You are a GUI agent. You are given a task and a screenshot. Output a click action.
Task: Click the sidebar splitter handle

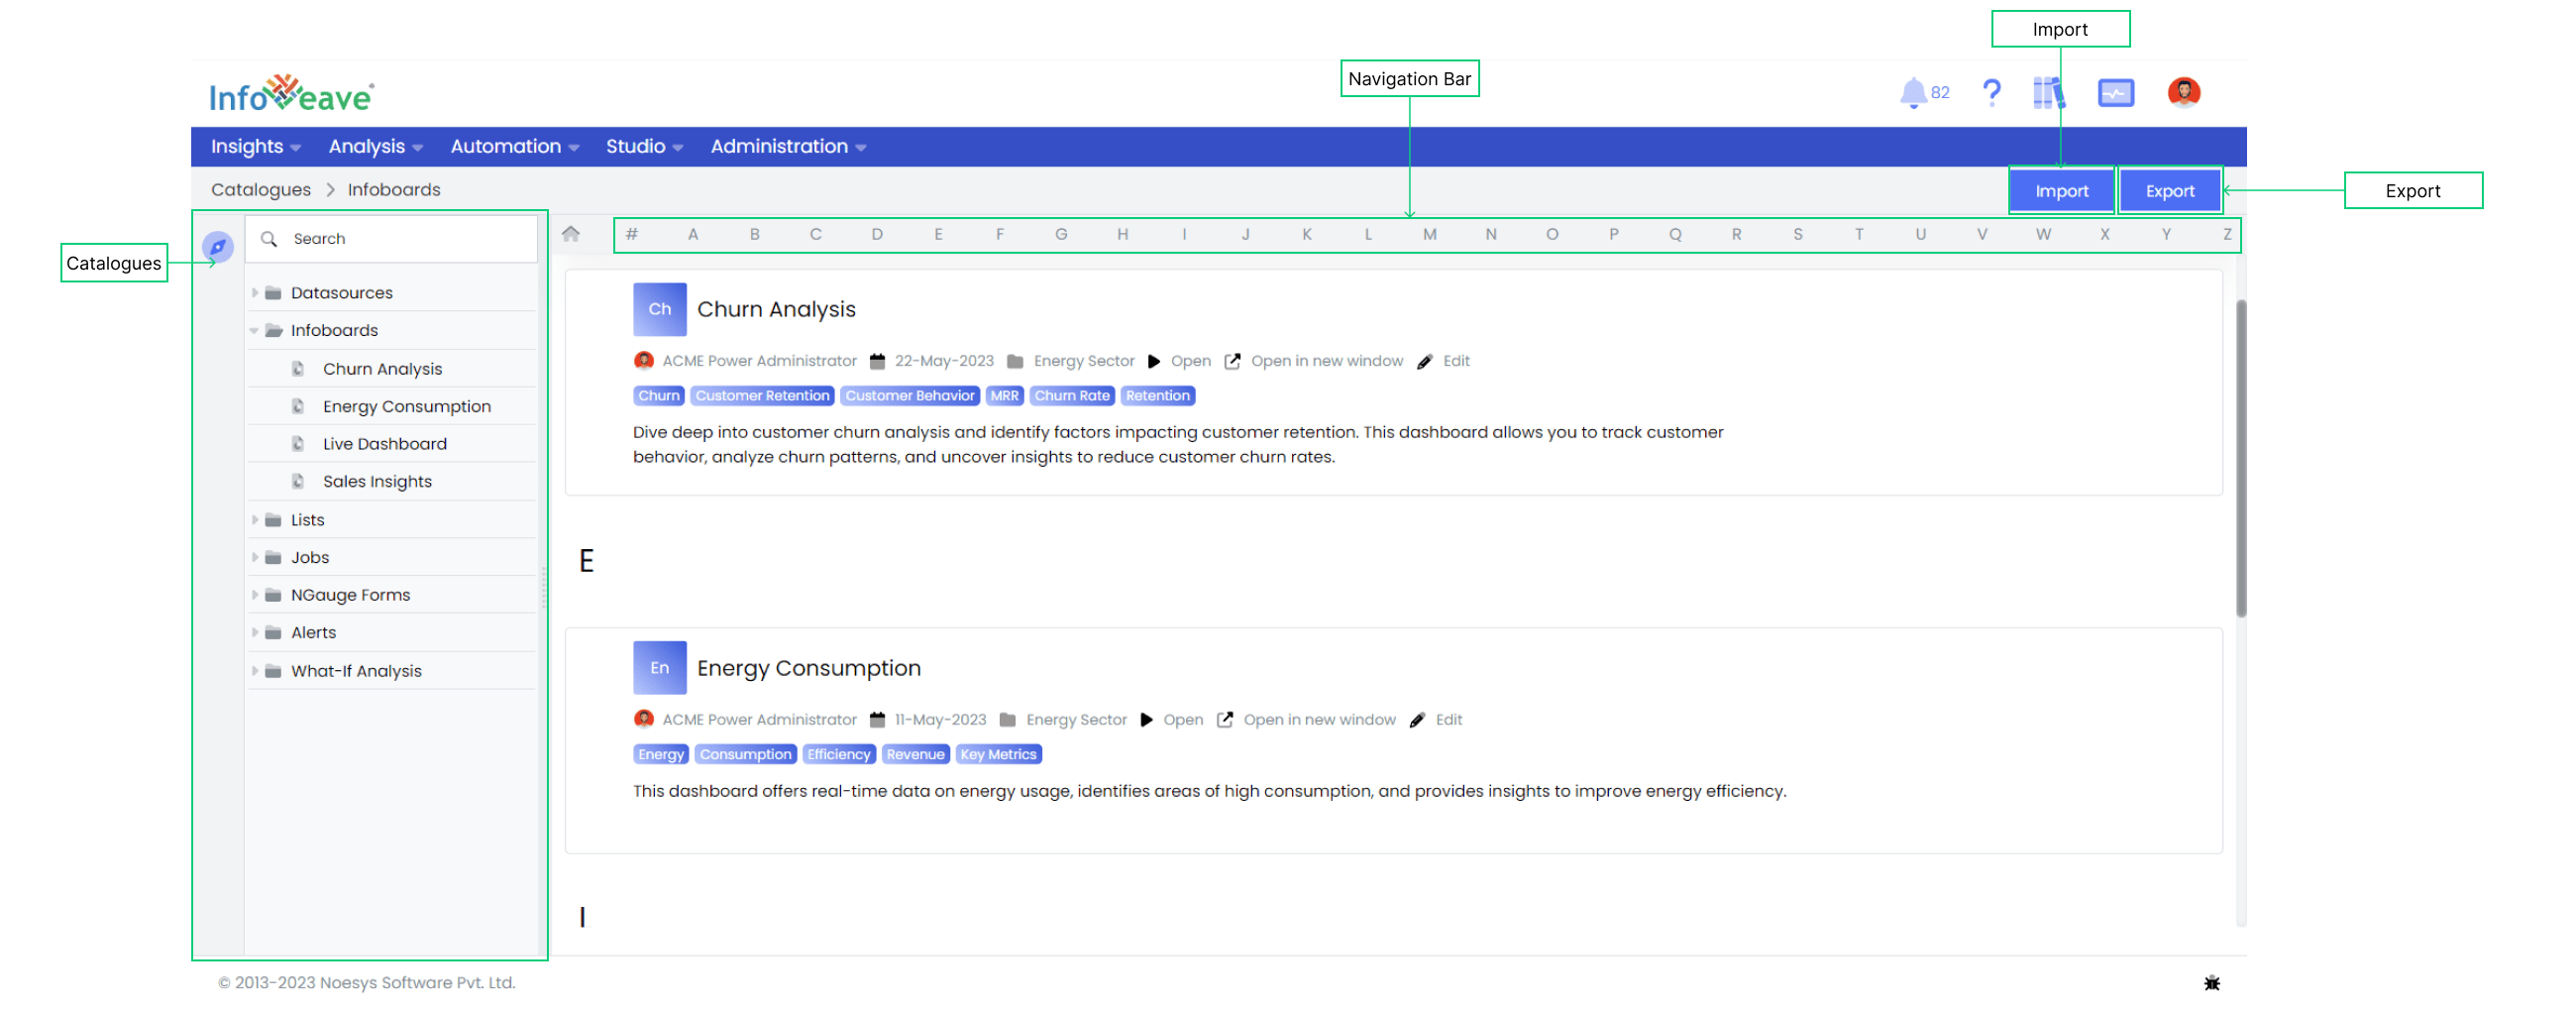click(x=543, y=586)
